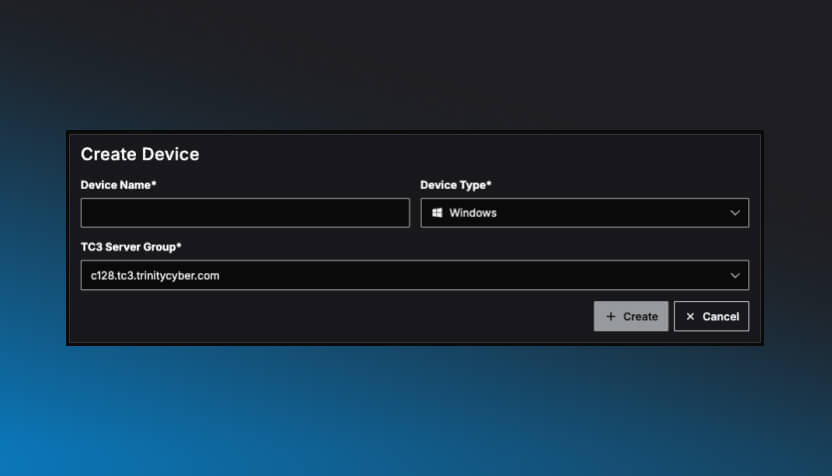This screenshot has width=832, height=476.
Task: Focus the Device Name text field
Action: click(245, 213)
